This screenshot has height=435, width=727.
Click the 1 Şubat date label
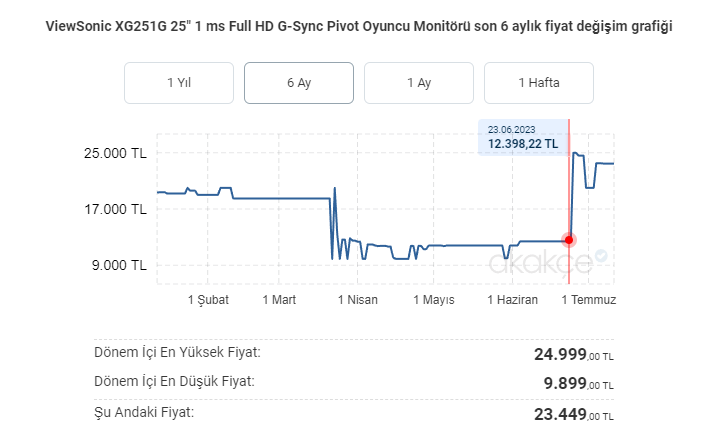tap(208, 300)
